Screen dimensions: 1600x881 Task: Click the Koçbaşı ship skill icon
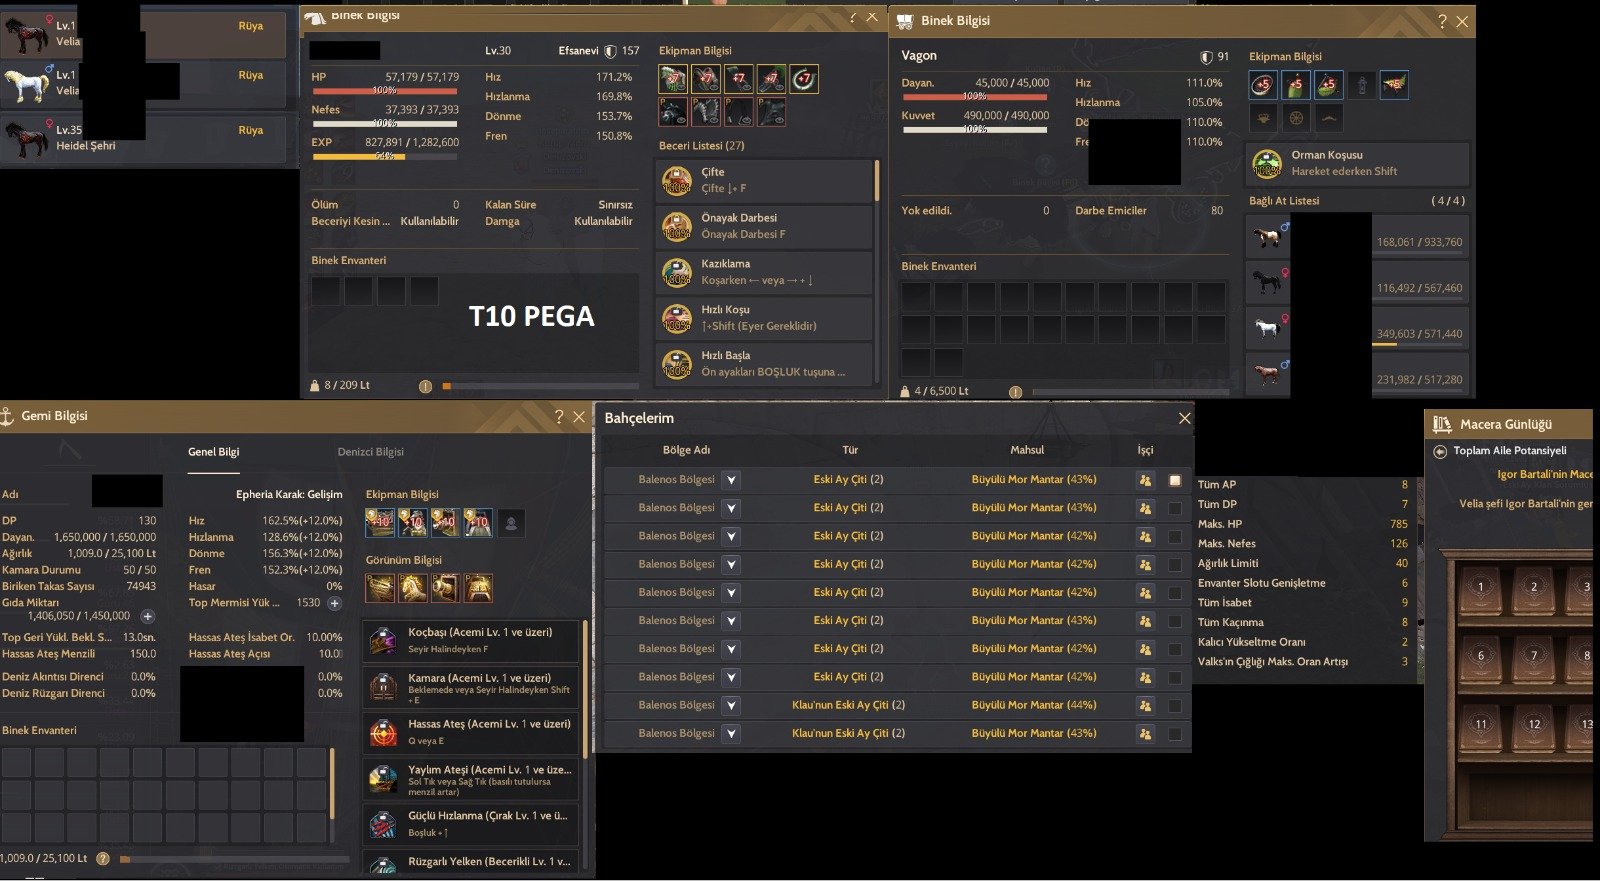(383, 641)
